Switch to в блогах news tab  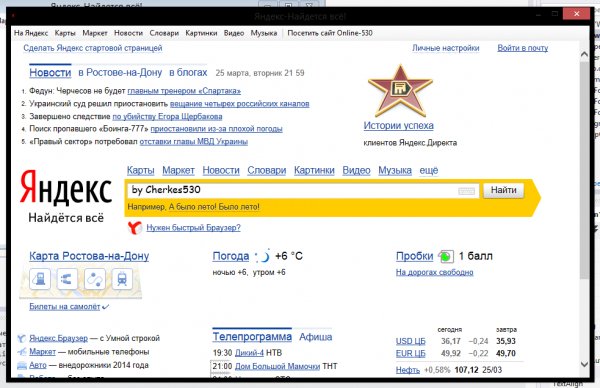pyautogui.click(x=188, y=72)
